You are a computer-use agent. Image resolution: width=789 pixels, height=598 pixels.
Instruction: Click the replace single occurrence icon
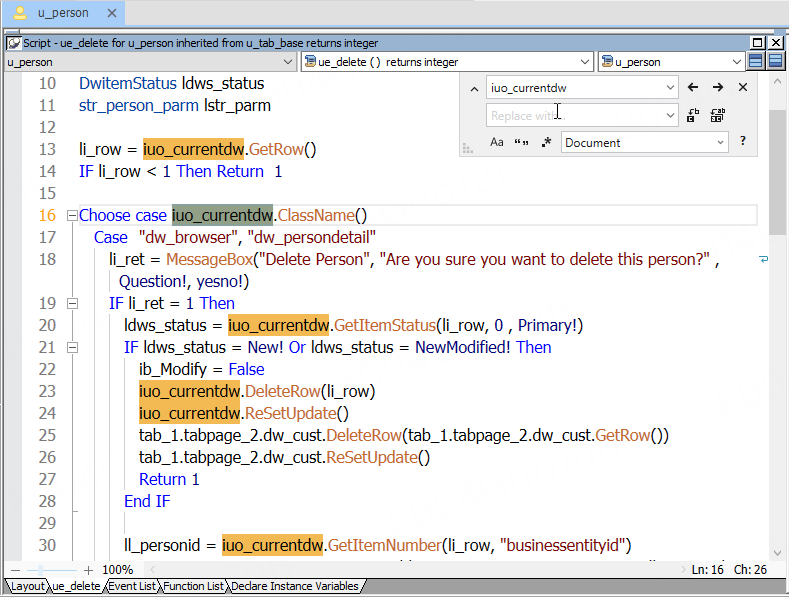(x=693, y=116)
